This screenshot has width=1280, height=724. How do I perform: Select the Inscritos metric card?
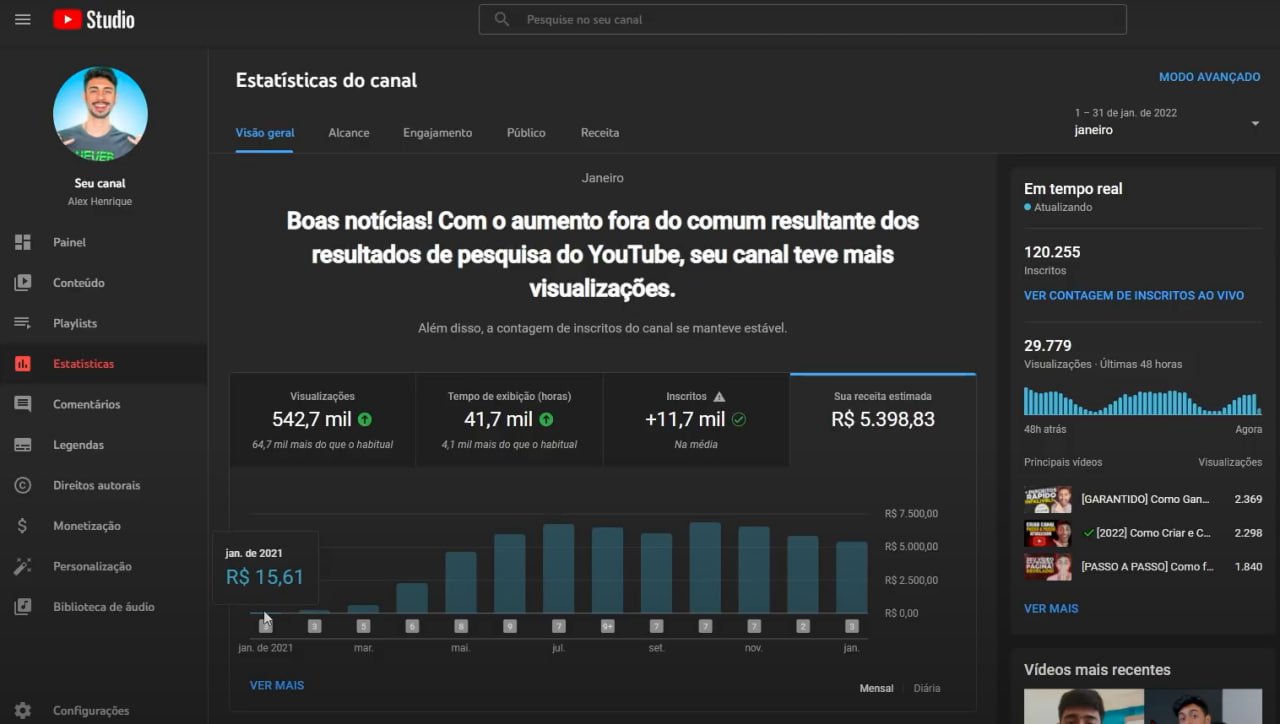(x=696, y=420)
